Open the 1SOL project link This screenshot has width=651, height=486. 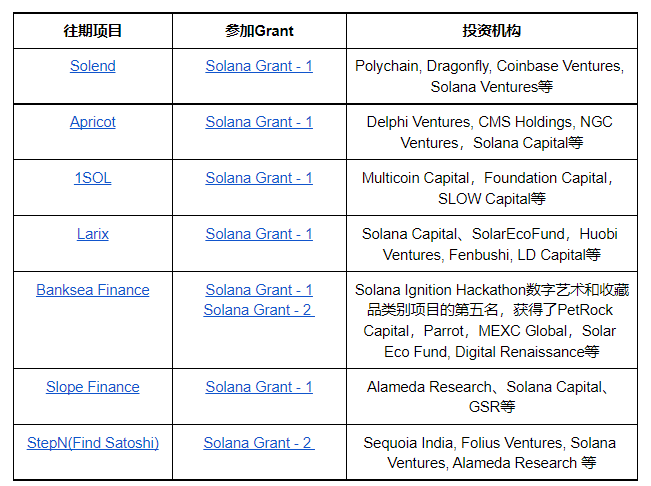93,178
